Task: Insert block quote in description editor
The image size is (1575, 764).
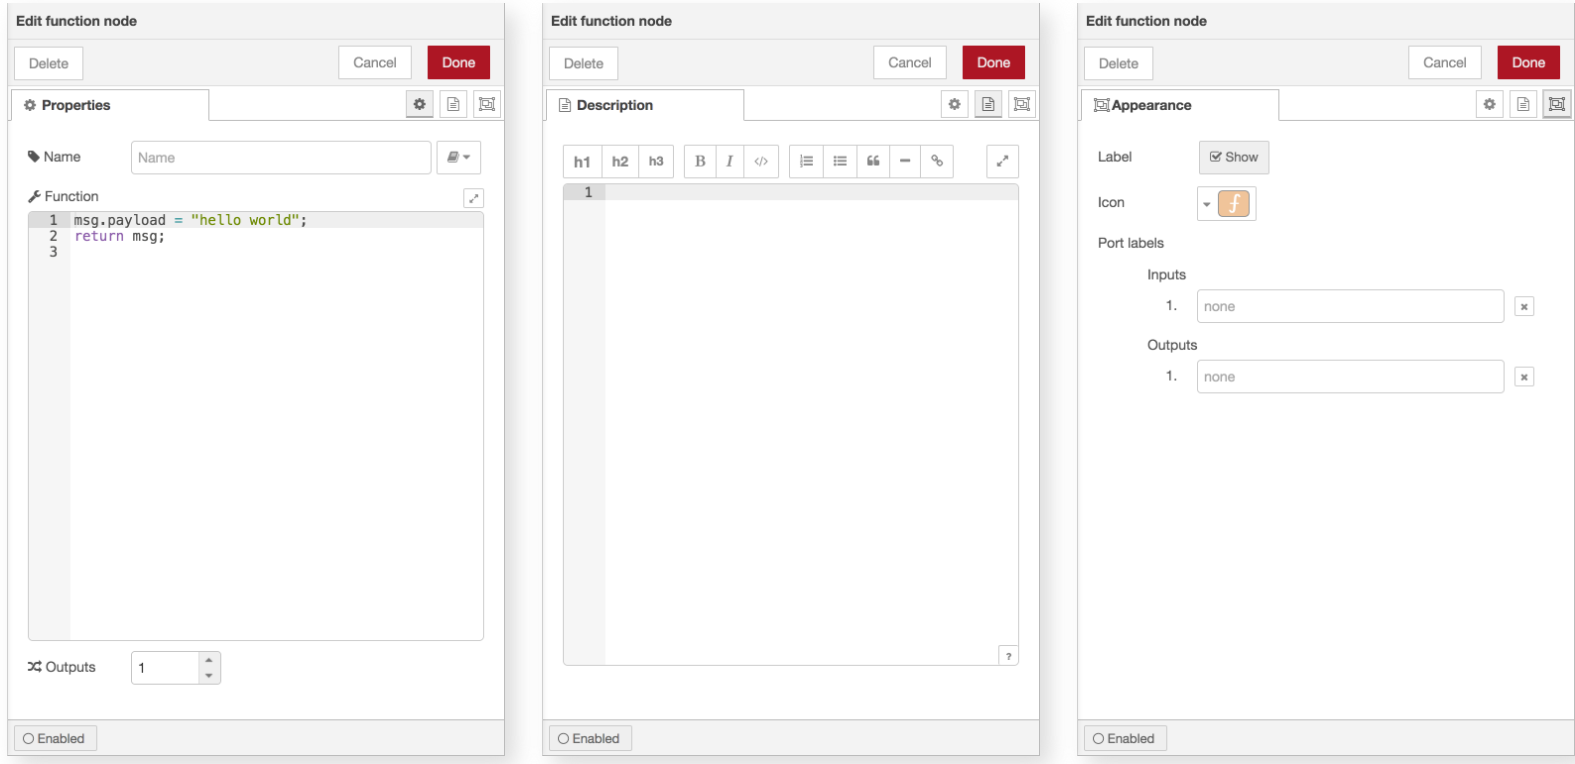Action: pos(873,161)
